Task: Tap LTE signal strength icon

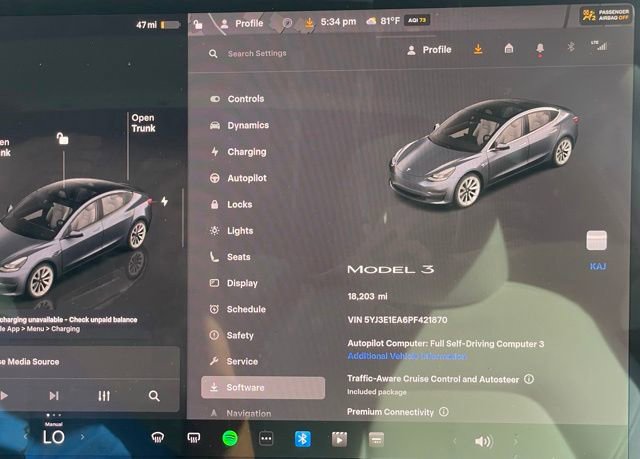Action: coord(599,45)
